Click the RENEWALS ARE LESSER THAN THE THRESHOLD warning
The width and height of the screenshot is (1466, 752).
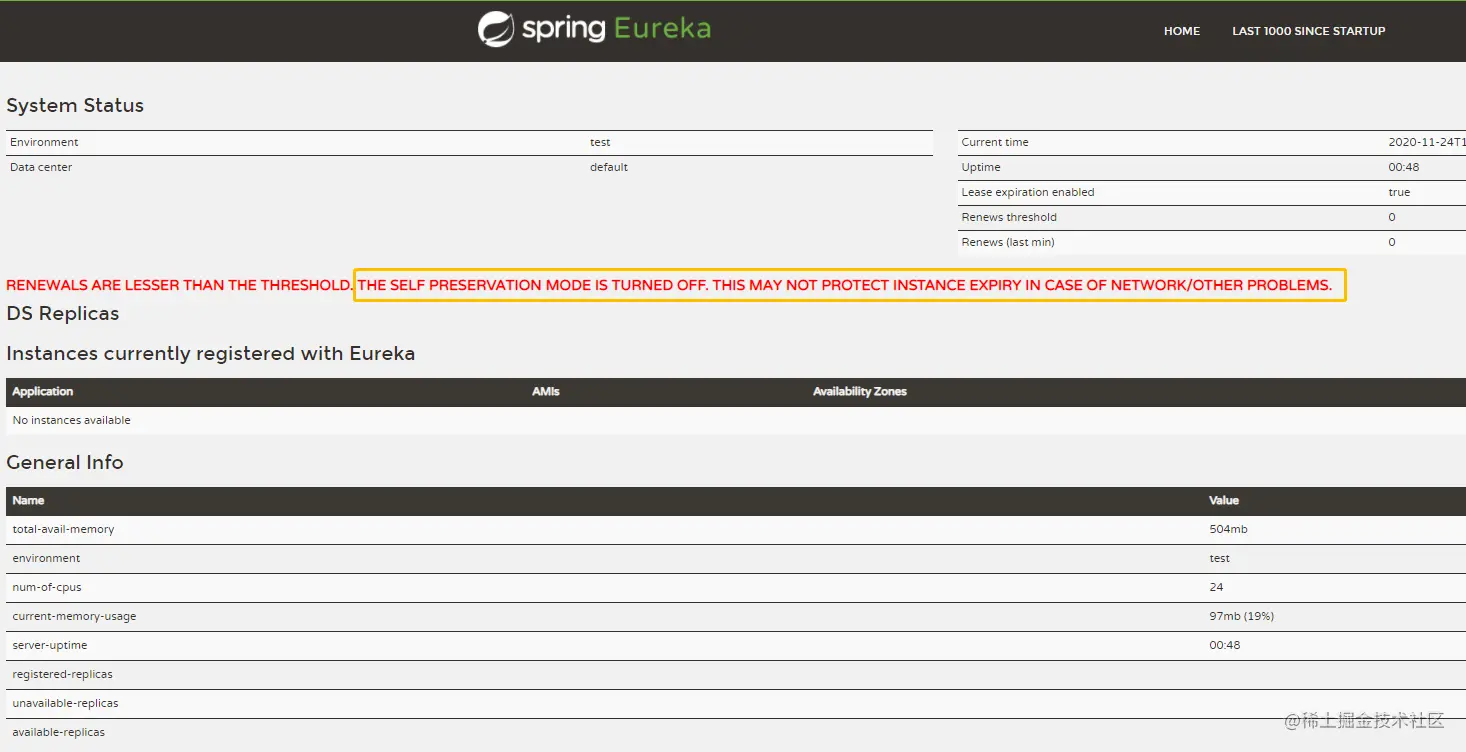pyautogui.click(x=180, y=285)
